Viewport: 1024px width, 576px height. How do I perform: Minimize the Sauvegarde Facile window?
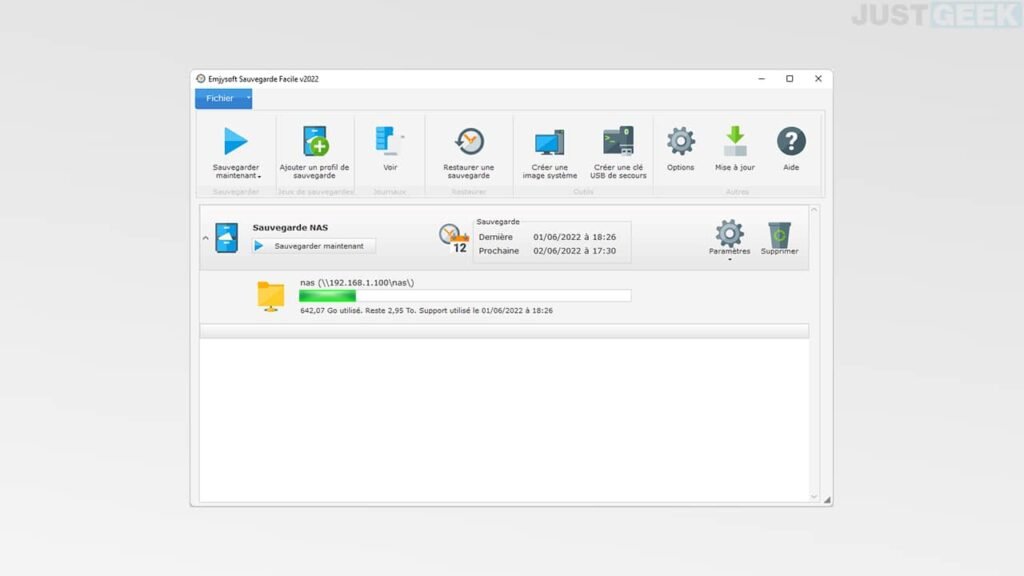pos(761,79)
